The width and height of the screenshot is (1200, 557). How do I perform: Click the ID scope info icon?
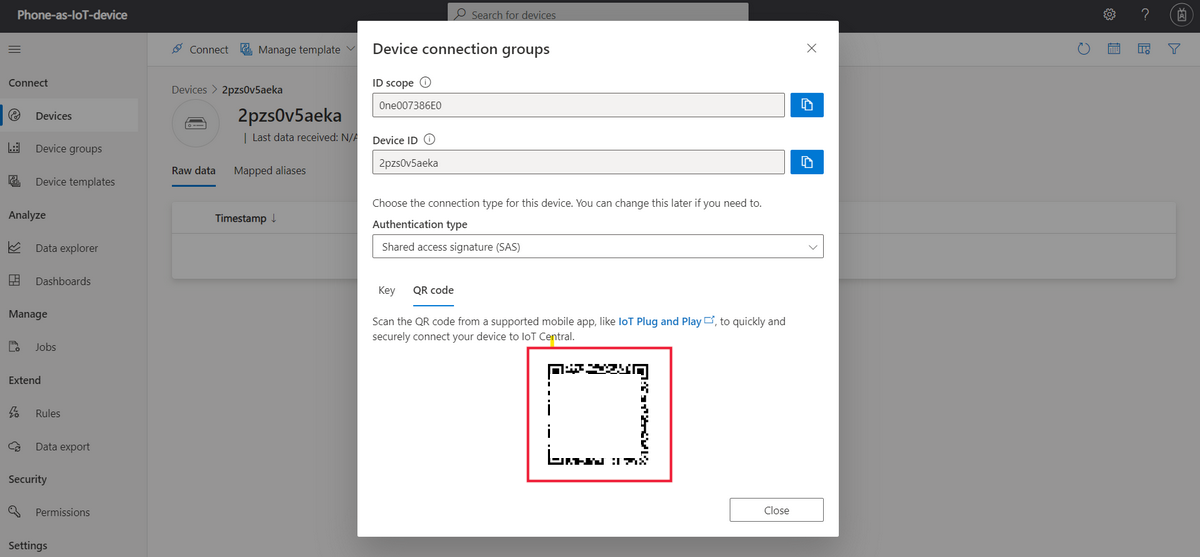pos(425,82)
